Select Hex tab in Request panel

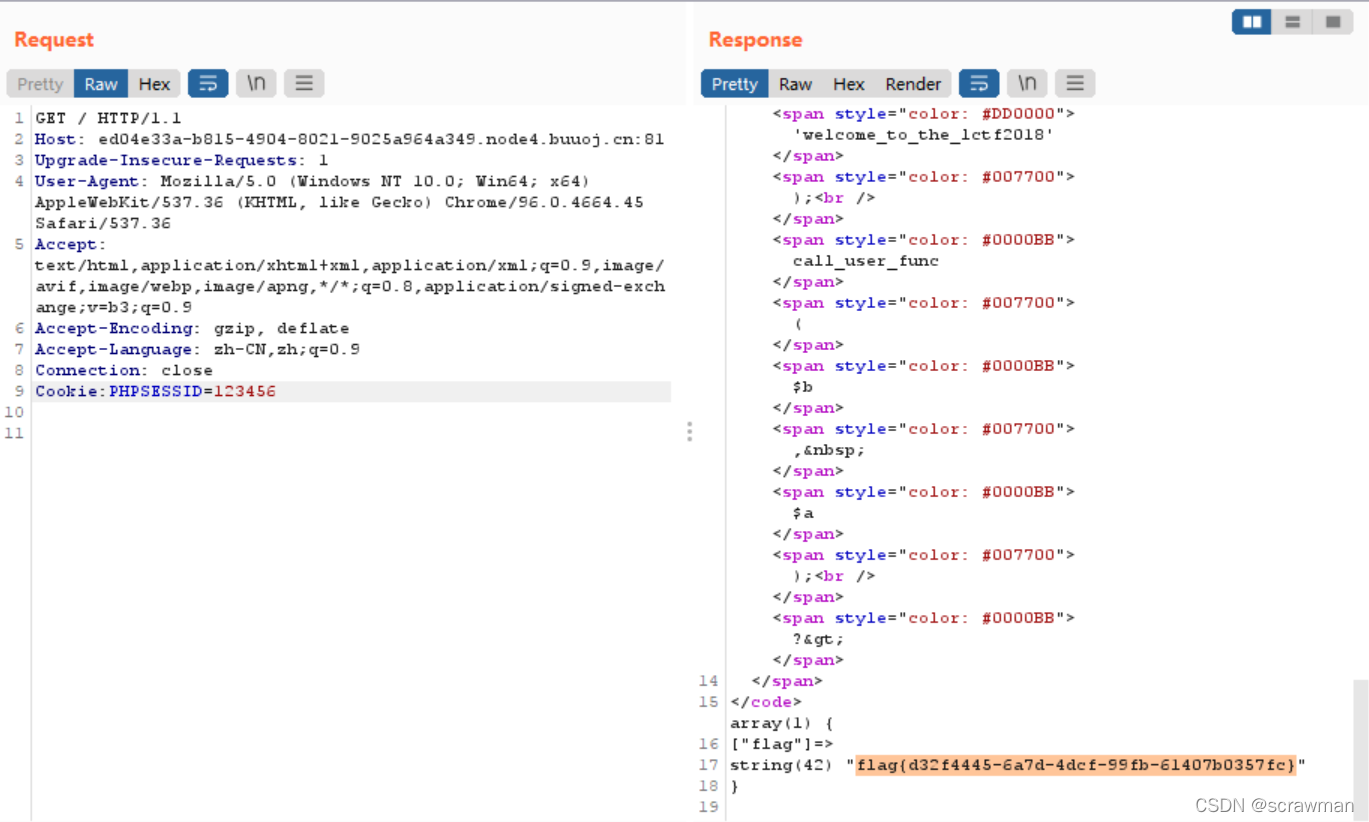click(x=154, y=84)
